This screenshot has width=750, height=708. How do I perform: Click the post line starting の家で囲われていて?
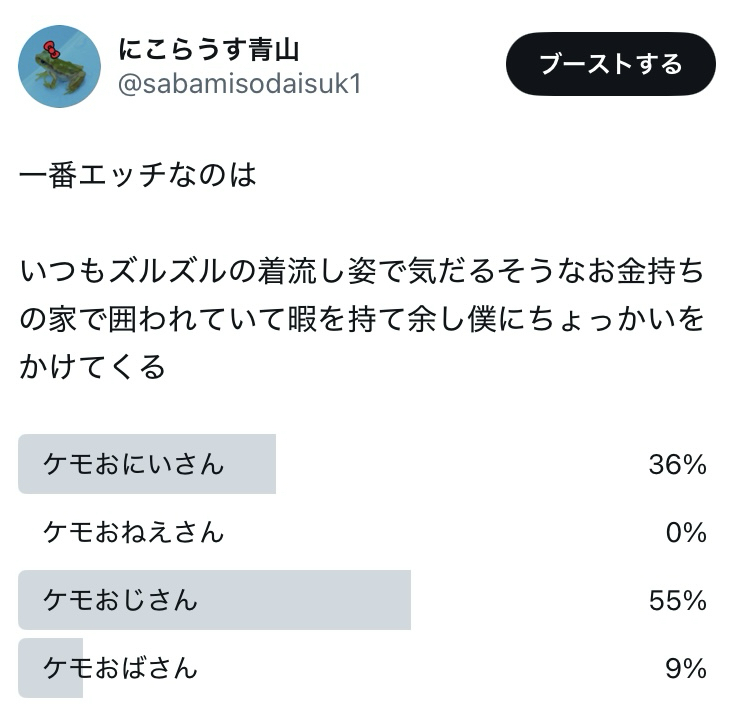coord(360,319)
